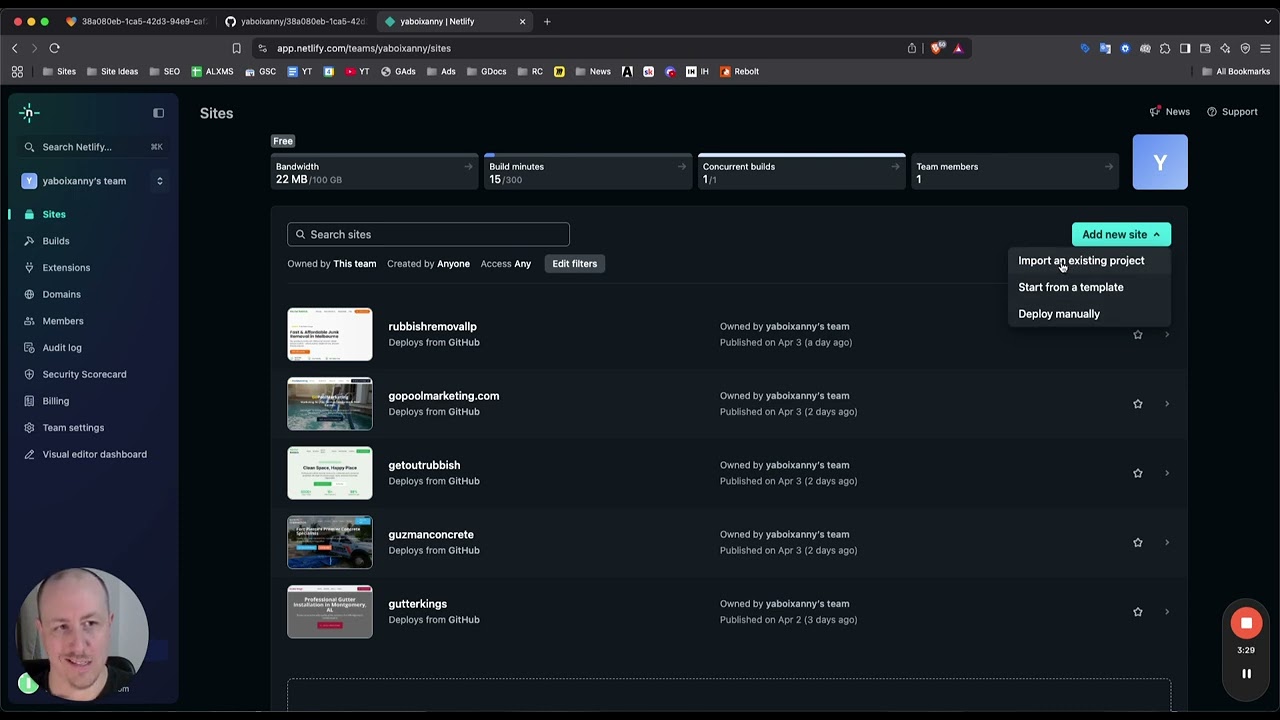Viewport: 1280px width, 720px height.
Task: Click the Search Netlify sidebar field
Action: pos(93,147)
